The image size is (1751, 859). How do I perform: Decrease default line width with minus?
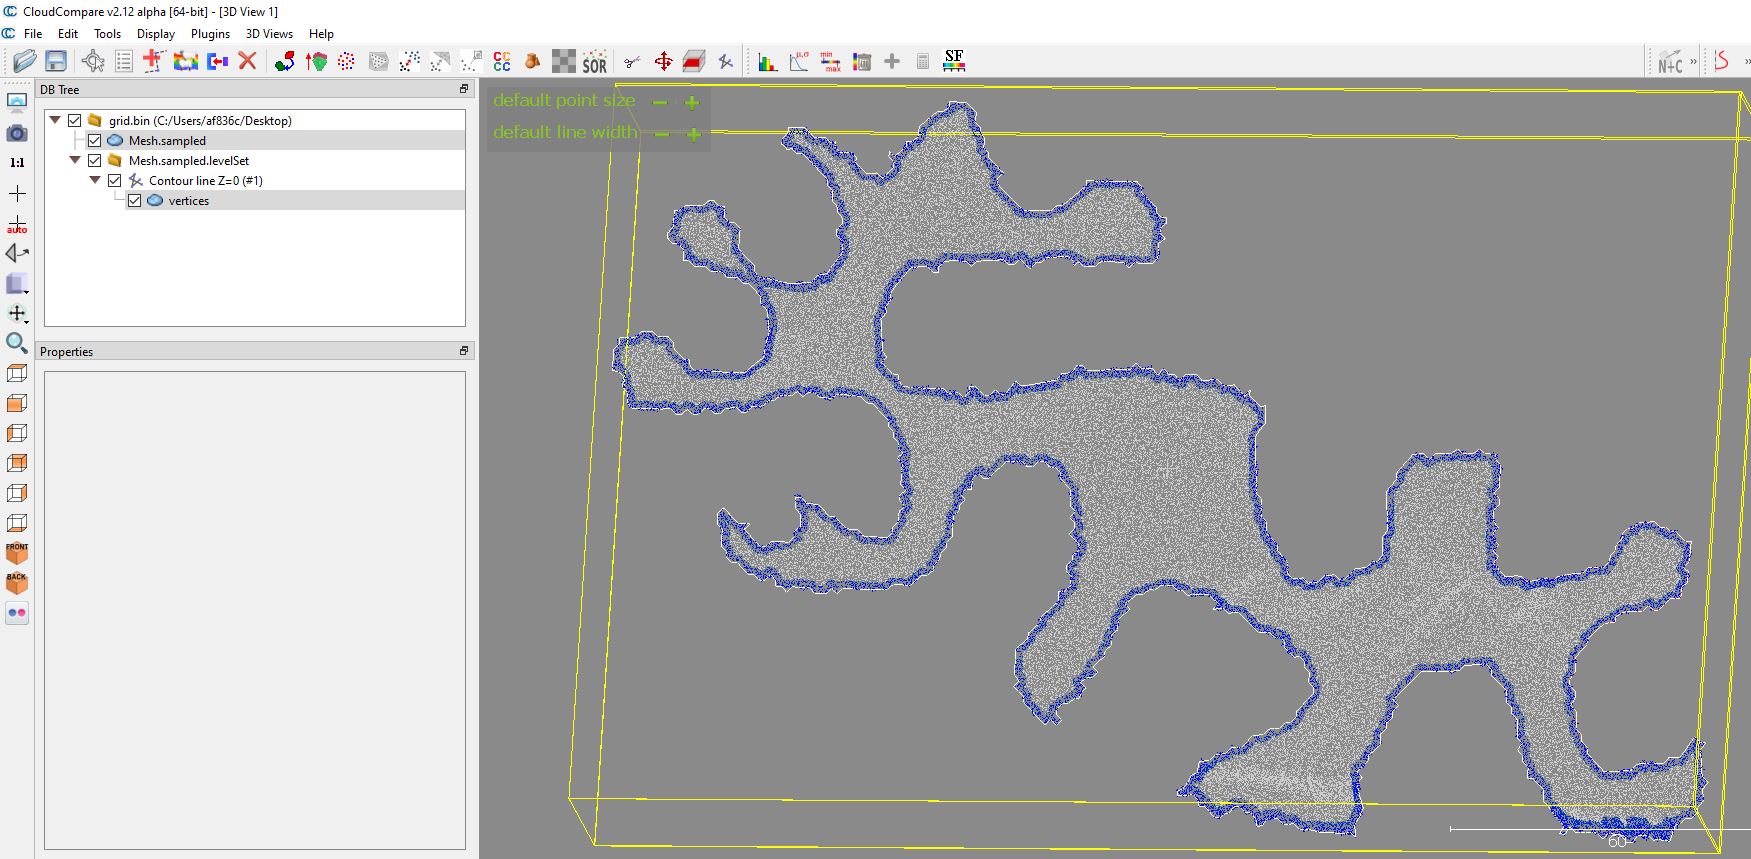(x=661, y=134)
